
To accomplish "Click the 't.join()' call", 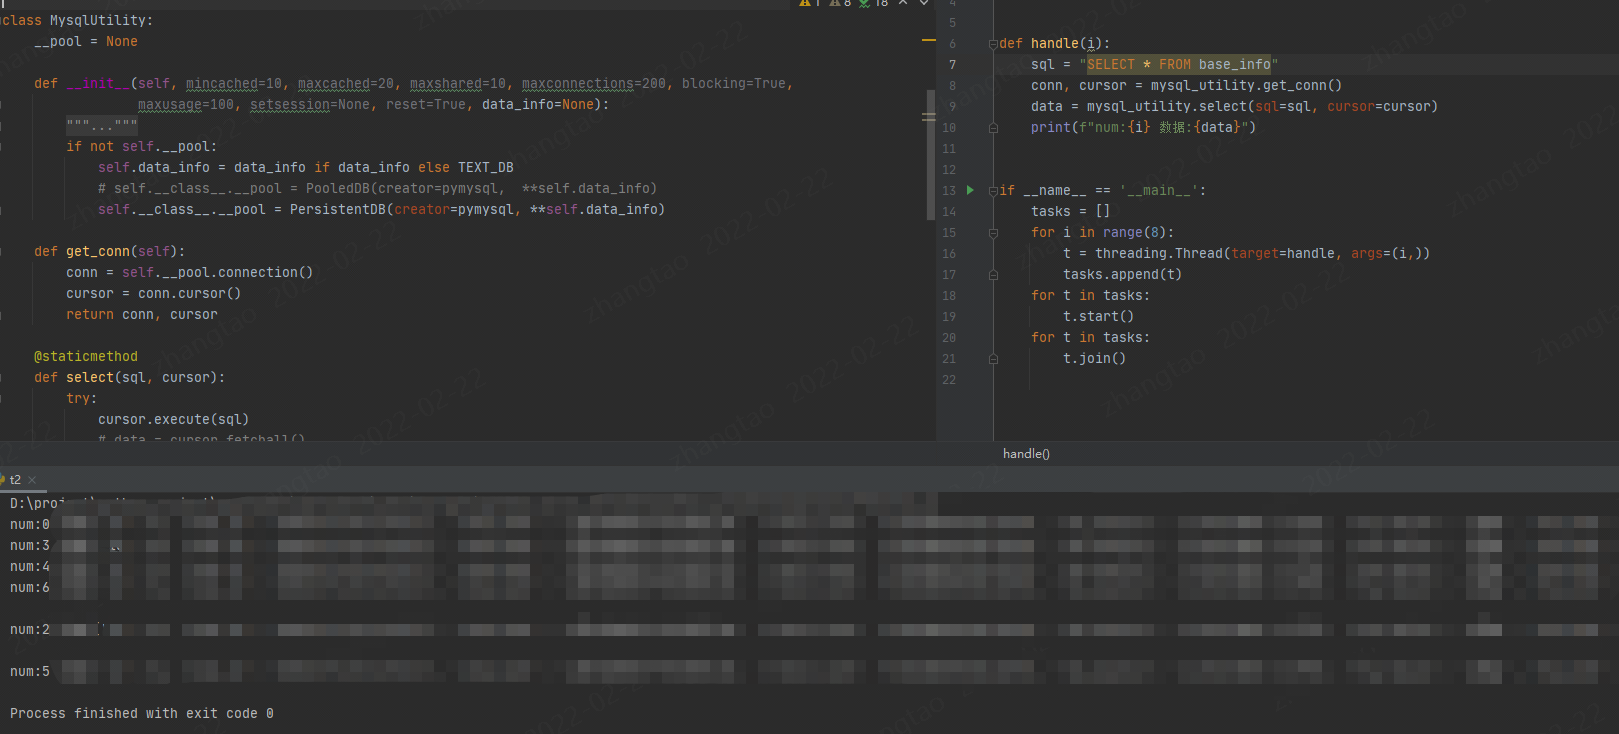I will coord(1095,359).
